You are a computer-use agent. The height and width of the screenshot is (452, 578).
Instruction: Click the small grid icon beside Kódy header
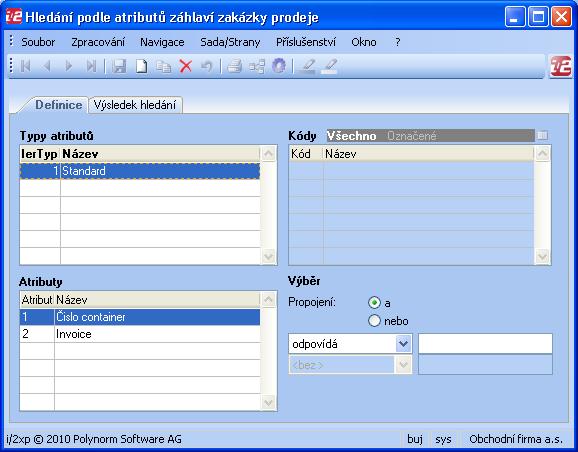click(542, 135)
